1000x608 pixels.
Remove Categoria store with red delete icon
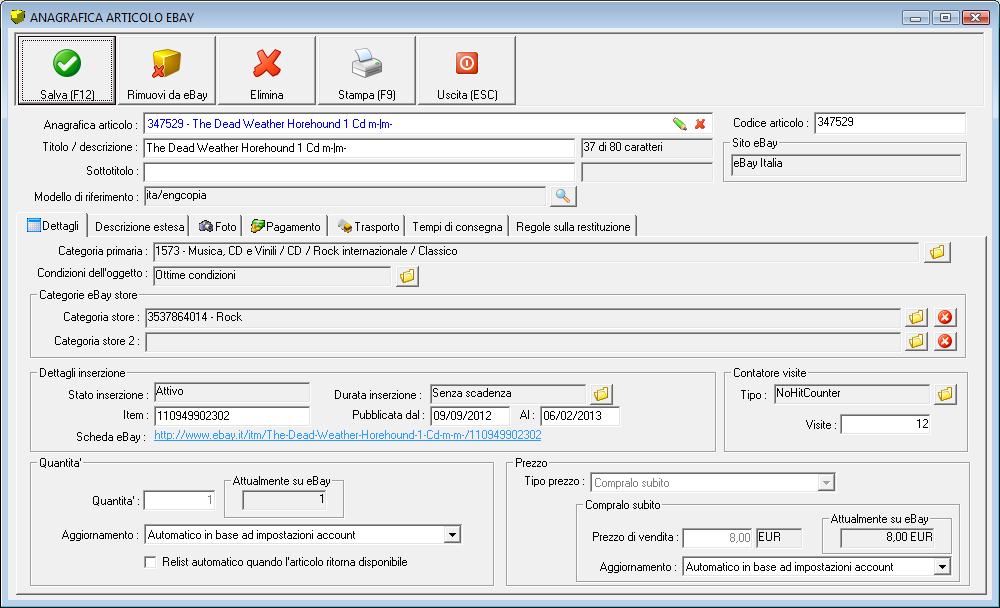945,317
